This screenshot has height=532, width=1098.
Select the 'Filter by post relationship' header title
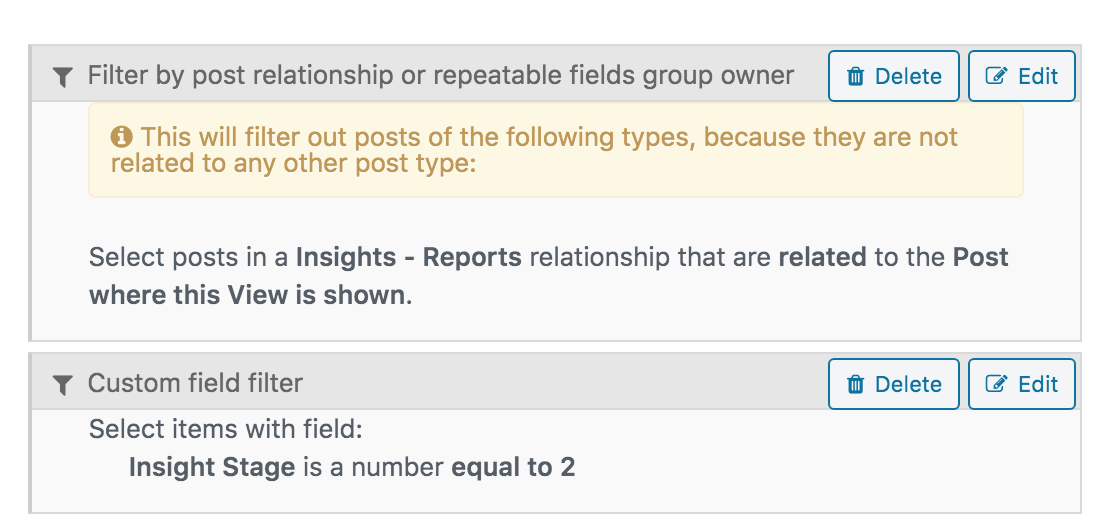click(x=440, y=76)
